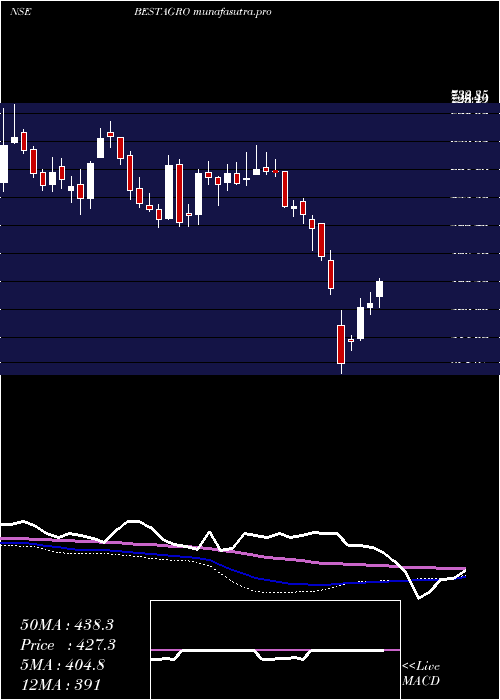Image resolution: width=500 pixels, height=700 pixels.
Task: Select the 5MA : 404.8 reading
Action: (62, 665)
